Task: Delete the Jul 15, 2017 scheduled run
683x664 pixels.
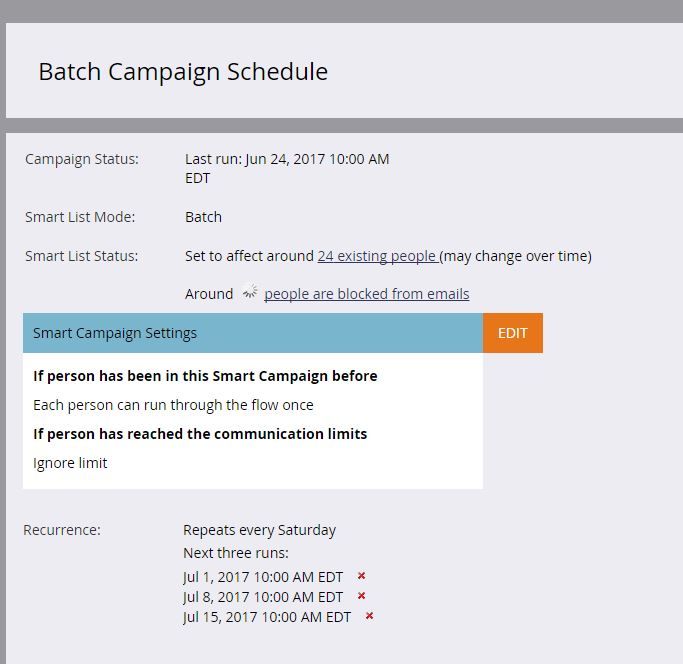Action: coord(369,616)
